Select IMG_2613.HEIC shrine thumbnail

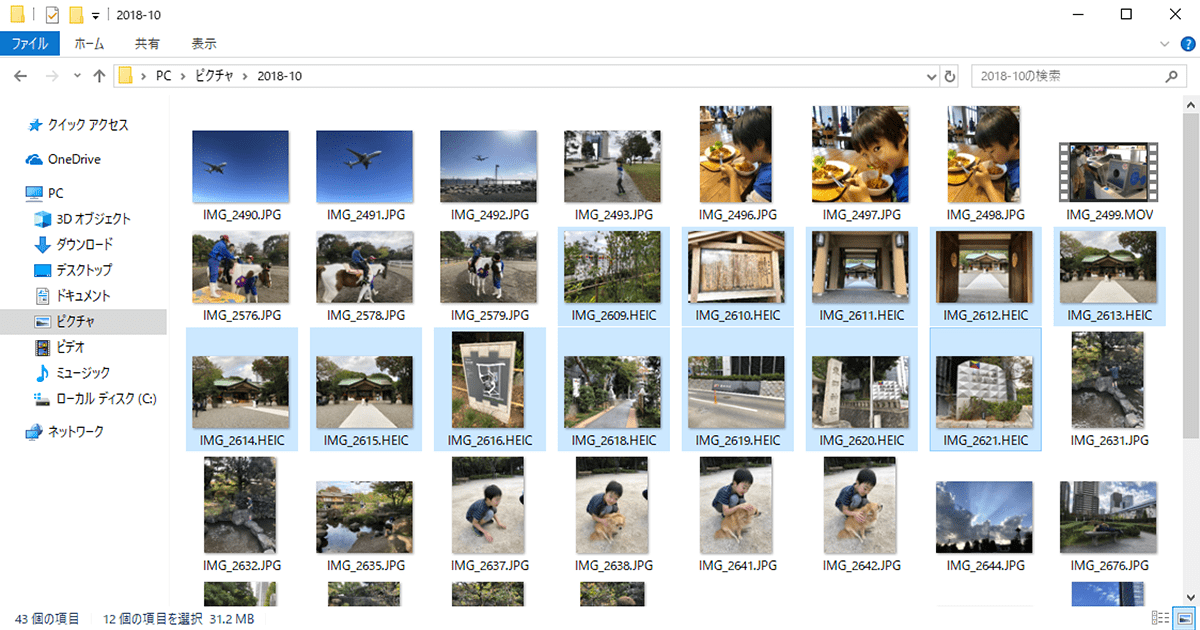tap(1108, 268)
